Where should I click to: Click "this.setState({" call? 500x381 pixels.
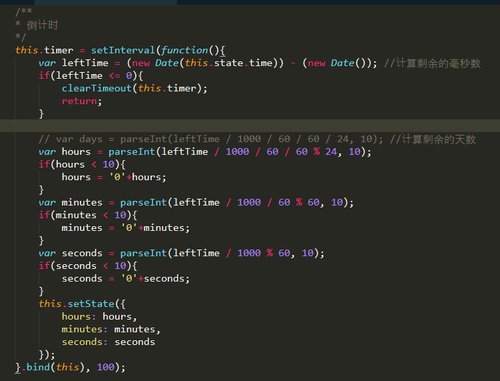82,304
